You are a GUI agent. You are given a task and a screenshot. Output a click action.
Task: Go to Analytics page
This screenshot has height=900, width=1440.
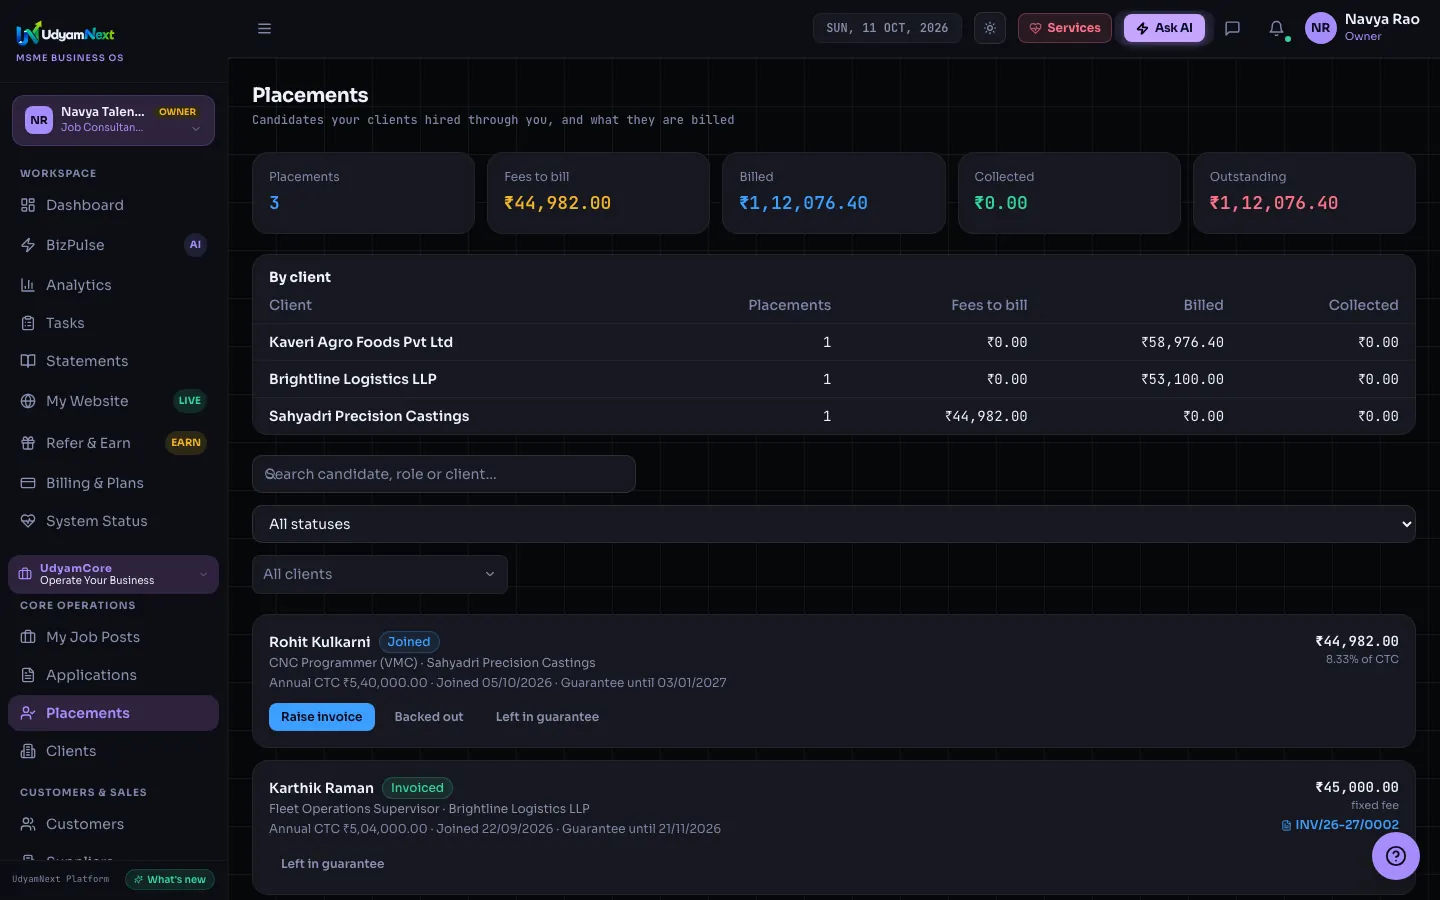pyautogui.click(x=113, y=285)
